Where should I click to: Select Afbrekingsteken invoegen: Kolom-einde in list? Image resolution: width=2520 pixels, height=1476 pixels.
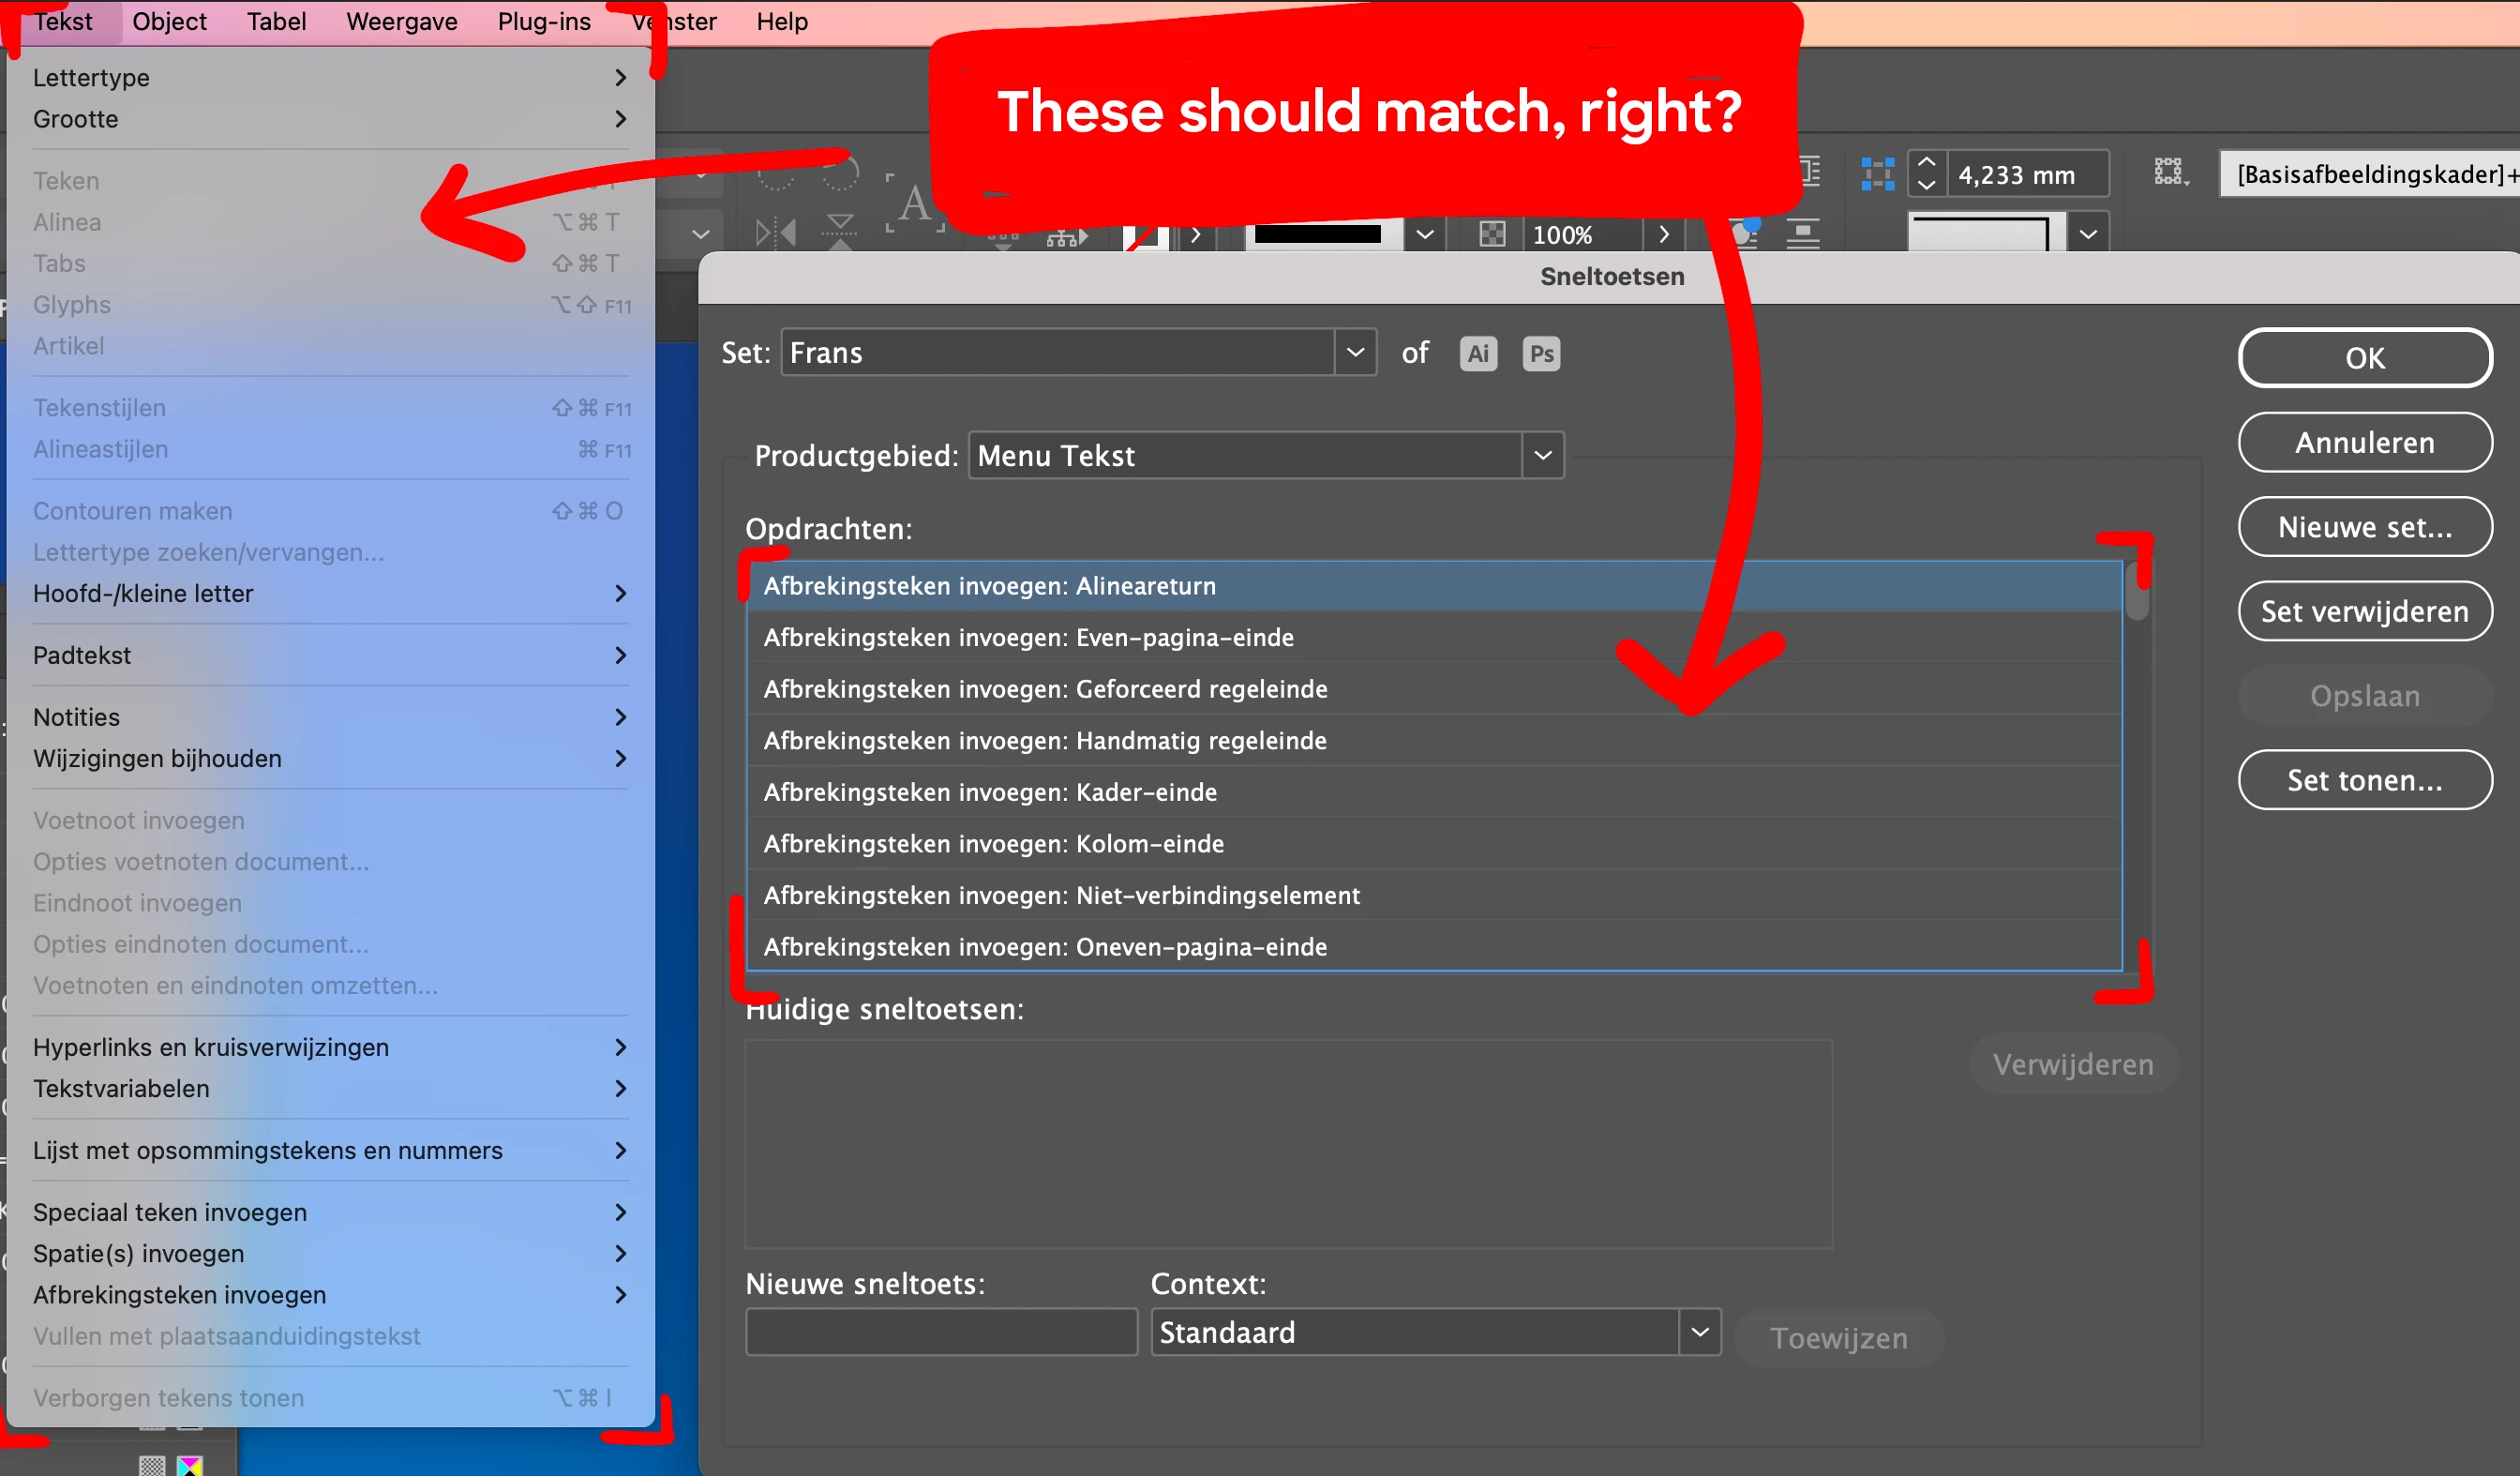tap(993, 843)
